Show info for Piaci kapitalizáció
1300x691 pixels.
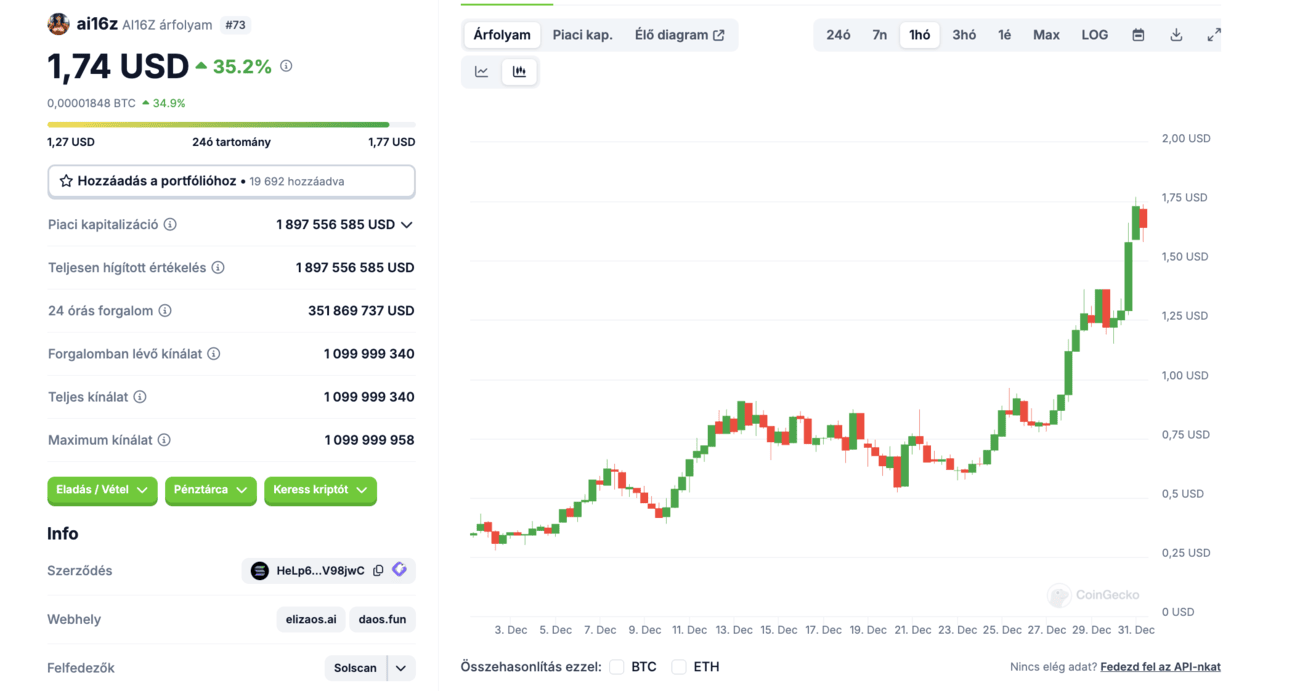coord(170,224)
